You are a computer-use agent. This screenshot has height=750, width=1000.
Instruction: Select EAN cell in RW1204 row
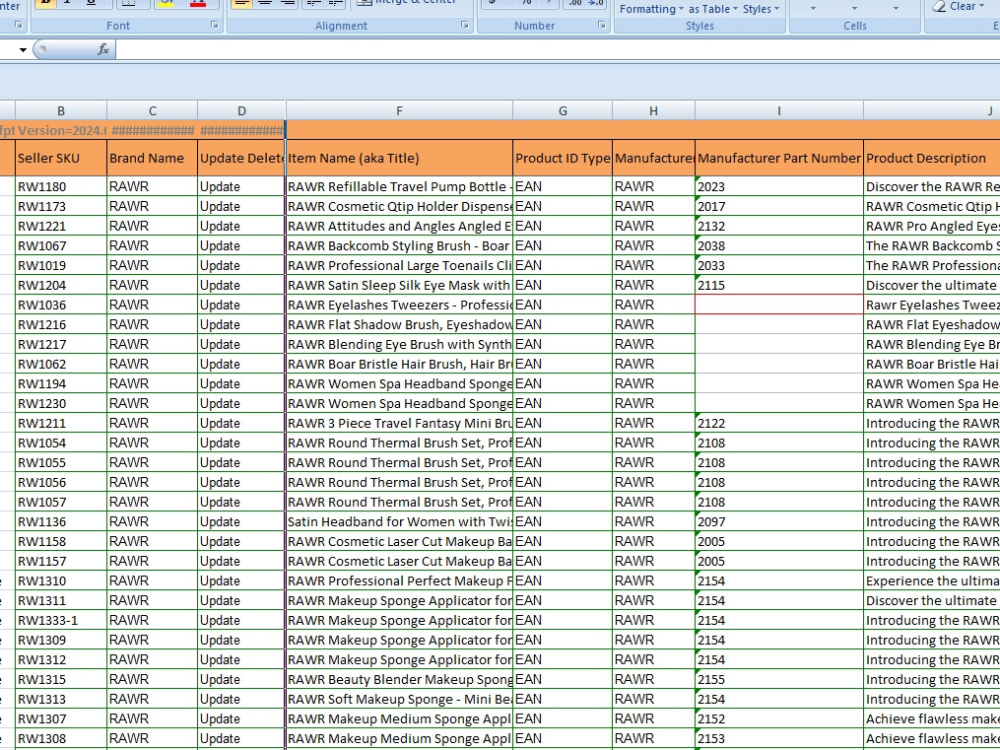pyautogui.click(x=562, y=285)
